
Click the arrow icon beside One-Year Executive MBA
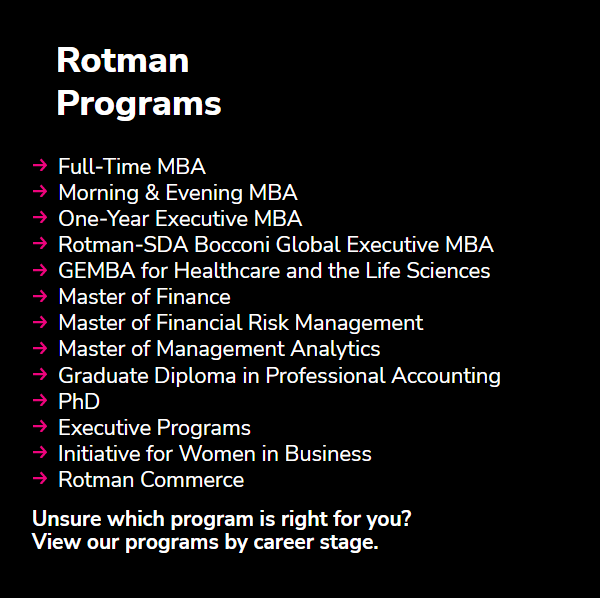[x=40, y=218]
